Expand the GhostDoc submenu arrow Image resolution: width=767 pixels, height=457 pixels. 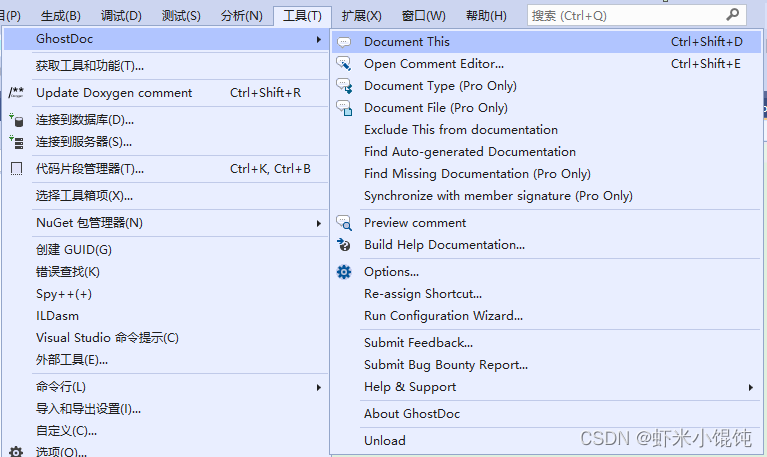318,39
